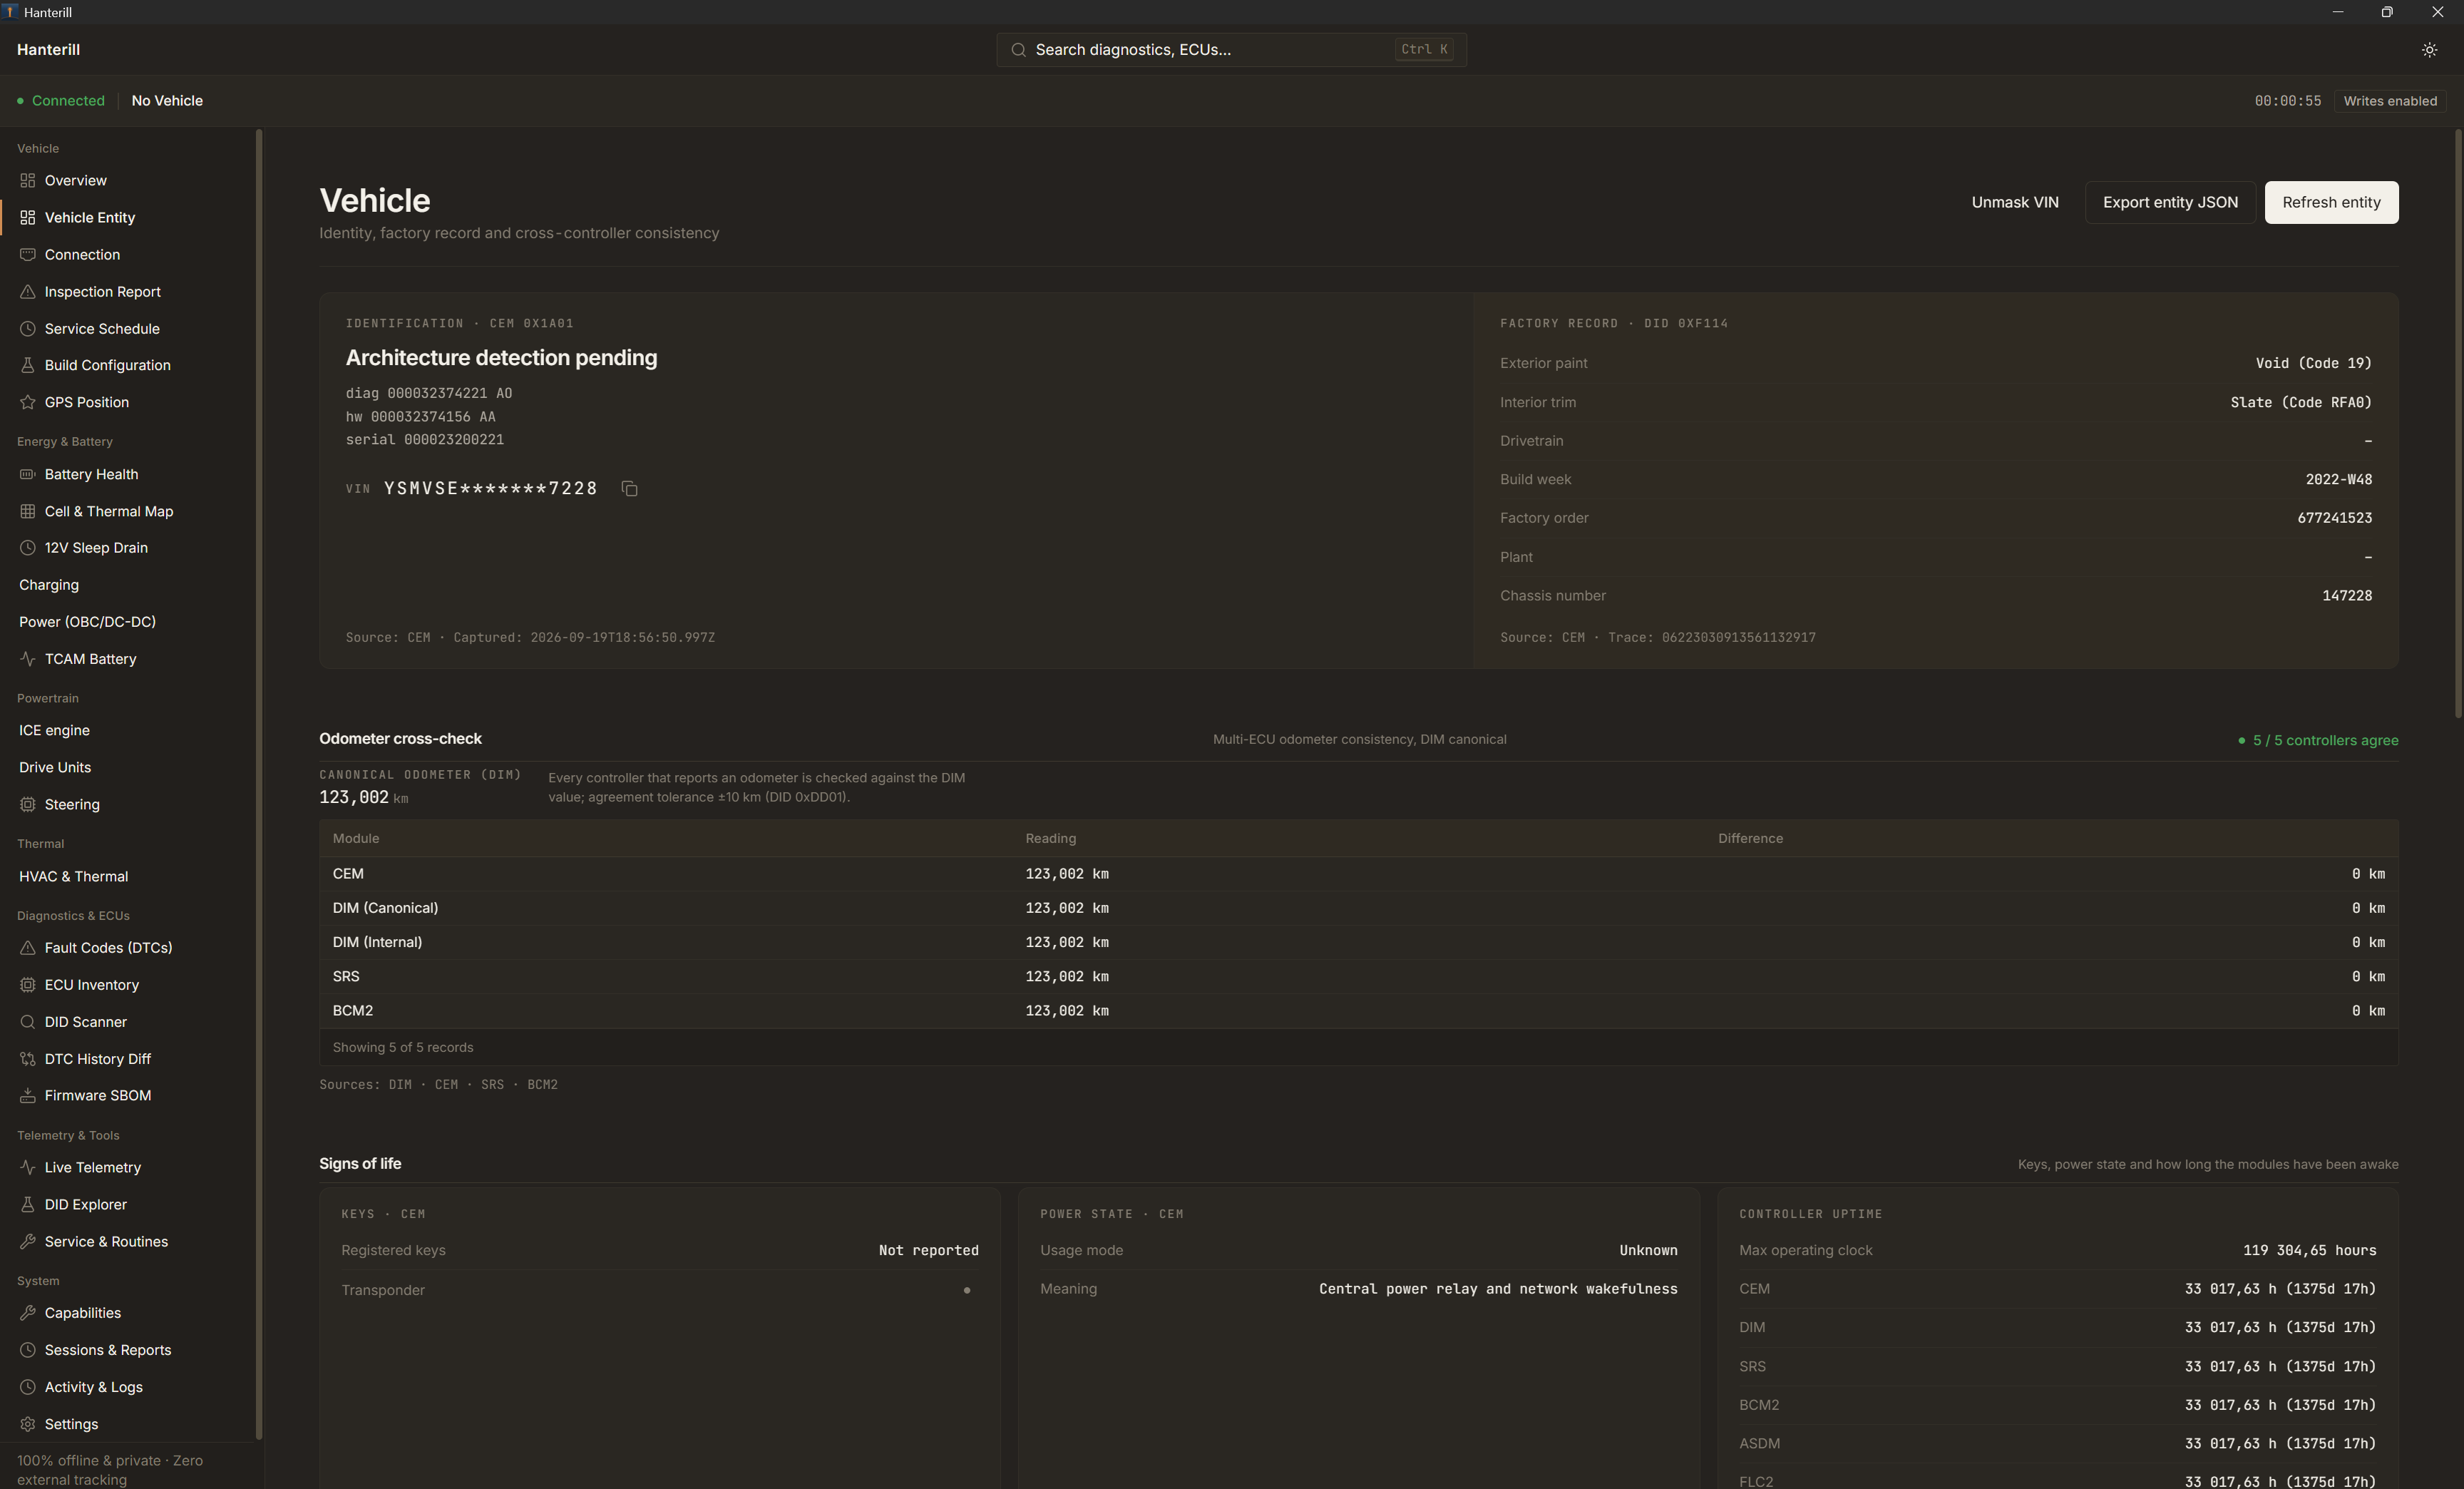Click Export entity JSON button
This screenshot has height=1489, width=2464.
click(2170, 203)
